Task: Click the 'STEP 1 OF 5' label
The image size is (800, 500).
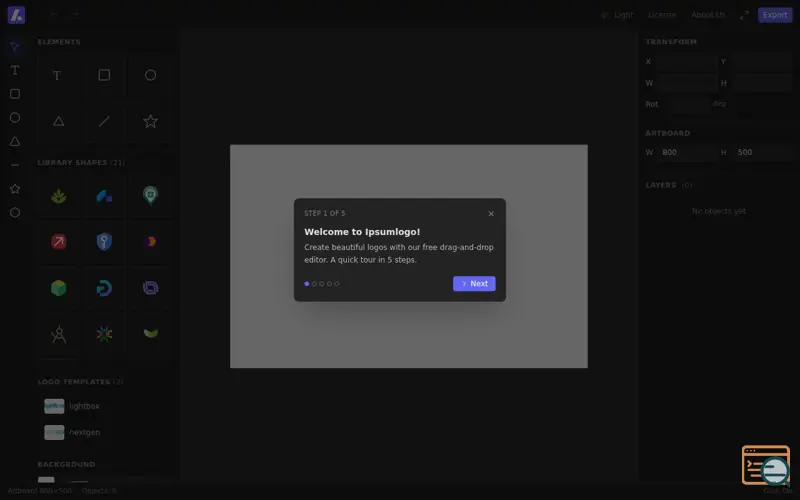Action: [324, 213]
